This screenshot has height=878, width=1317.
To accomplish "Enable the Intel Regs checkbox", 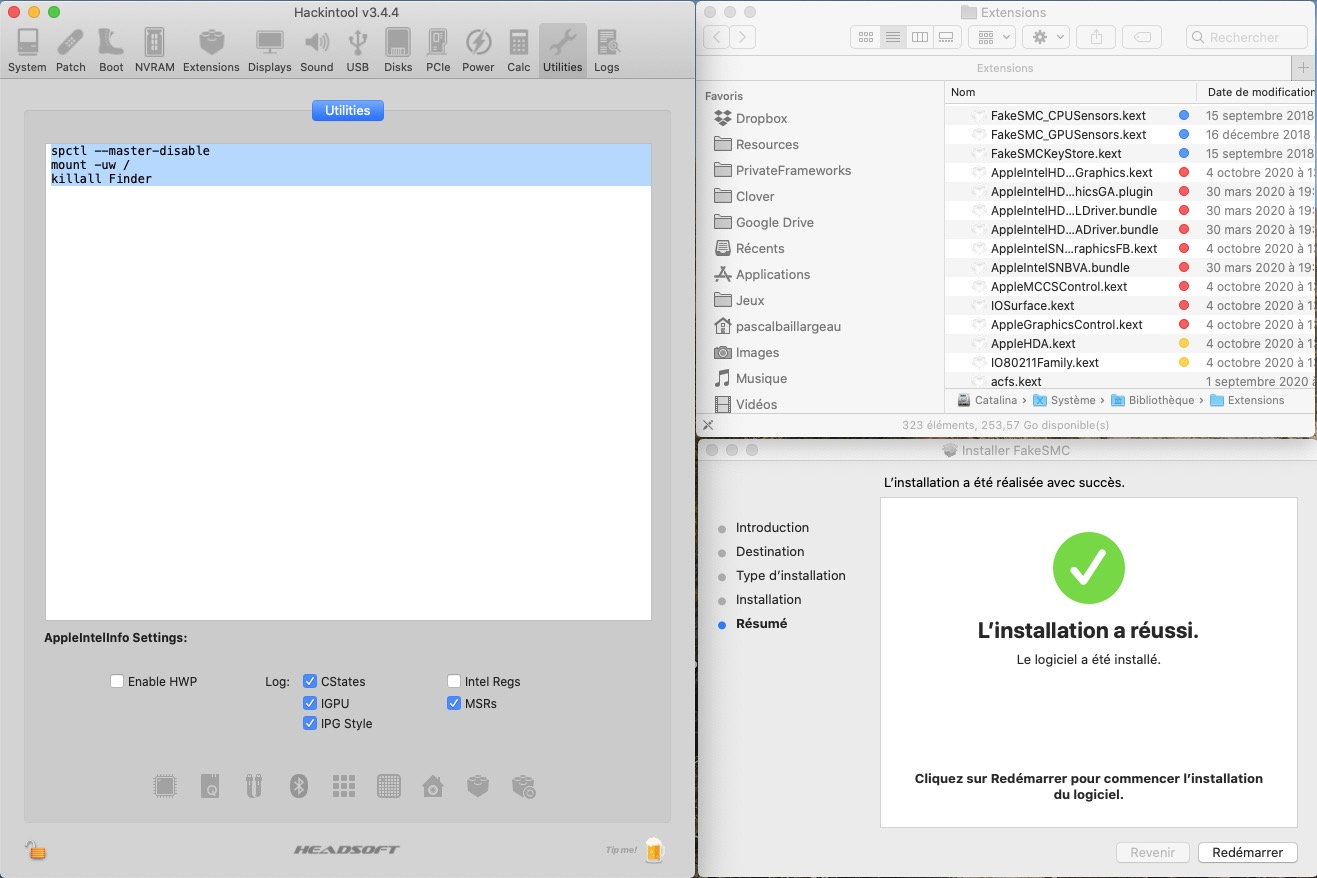I will 454,681.
